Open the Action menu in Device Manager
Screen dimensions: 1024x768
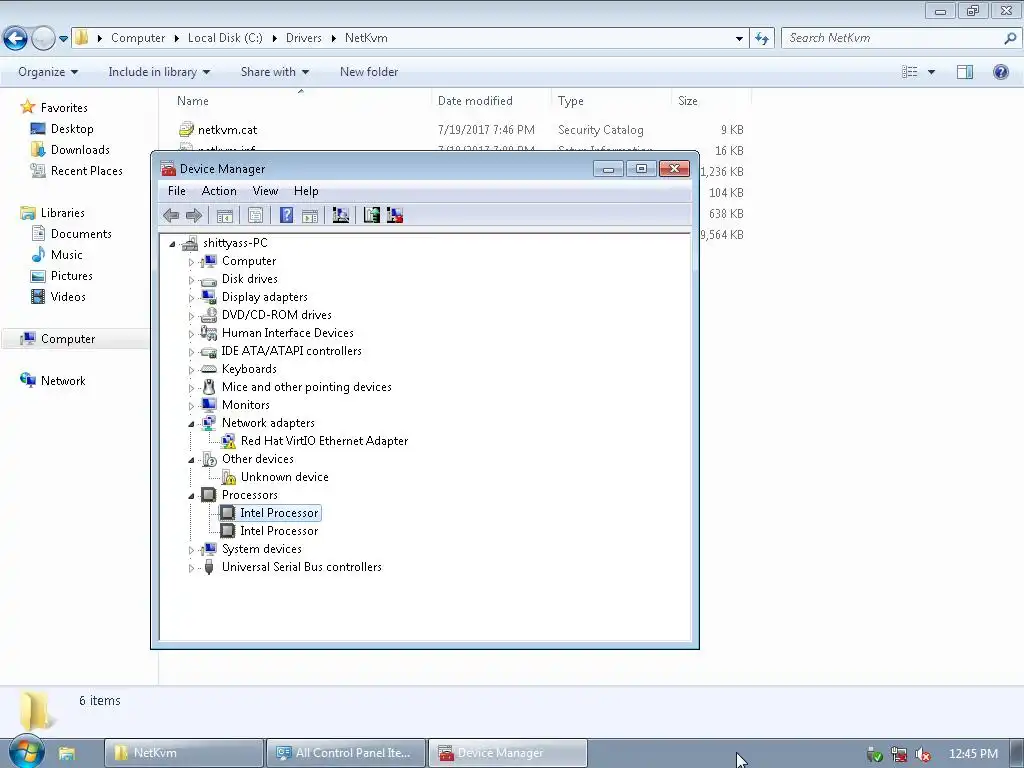point(219,191)
